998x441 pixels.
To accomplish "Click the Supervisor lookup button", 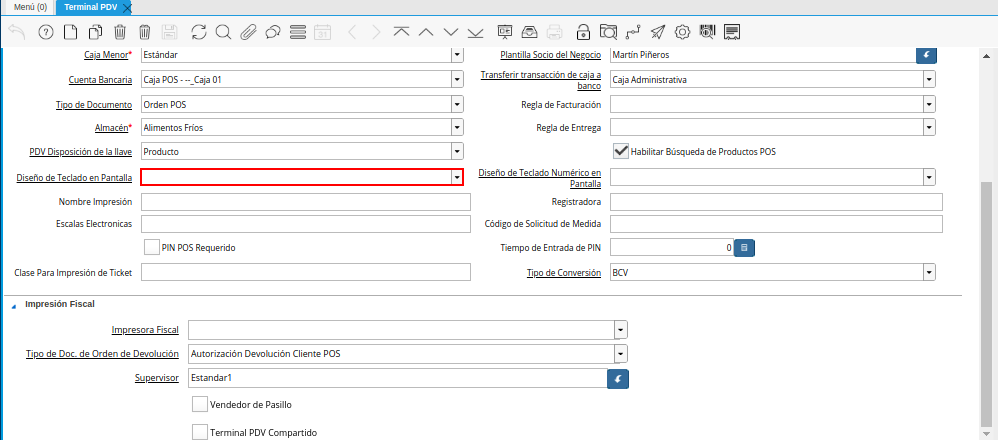I will 618,379.
